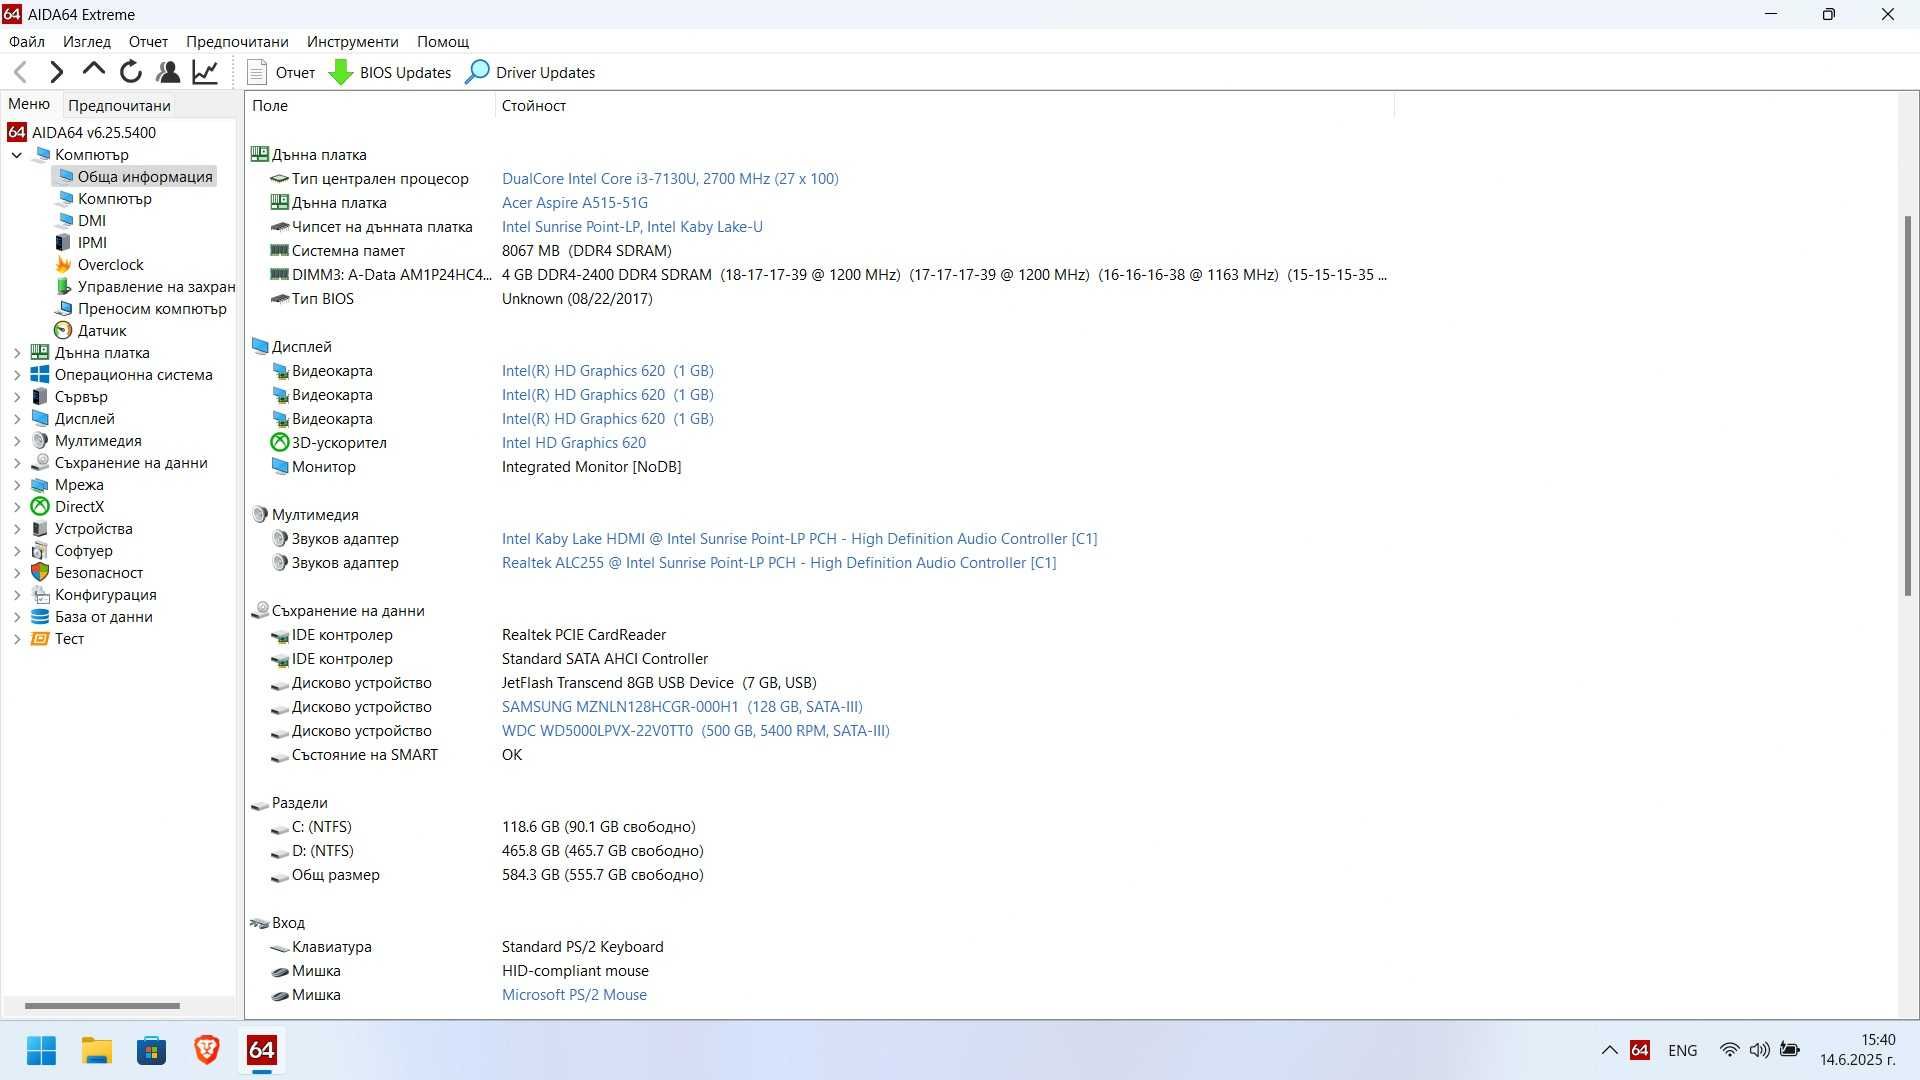Open the Предпочитани menu
The width and height of the screenshot is (1920, 1080).
[237, 42]
